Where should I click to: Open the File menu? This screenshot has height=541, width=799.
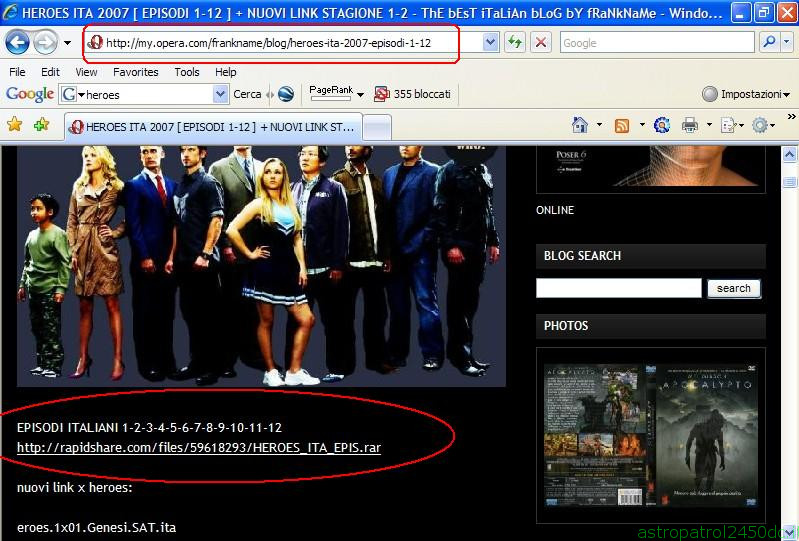[17, 72]
